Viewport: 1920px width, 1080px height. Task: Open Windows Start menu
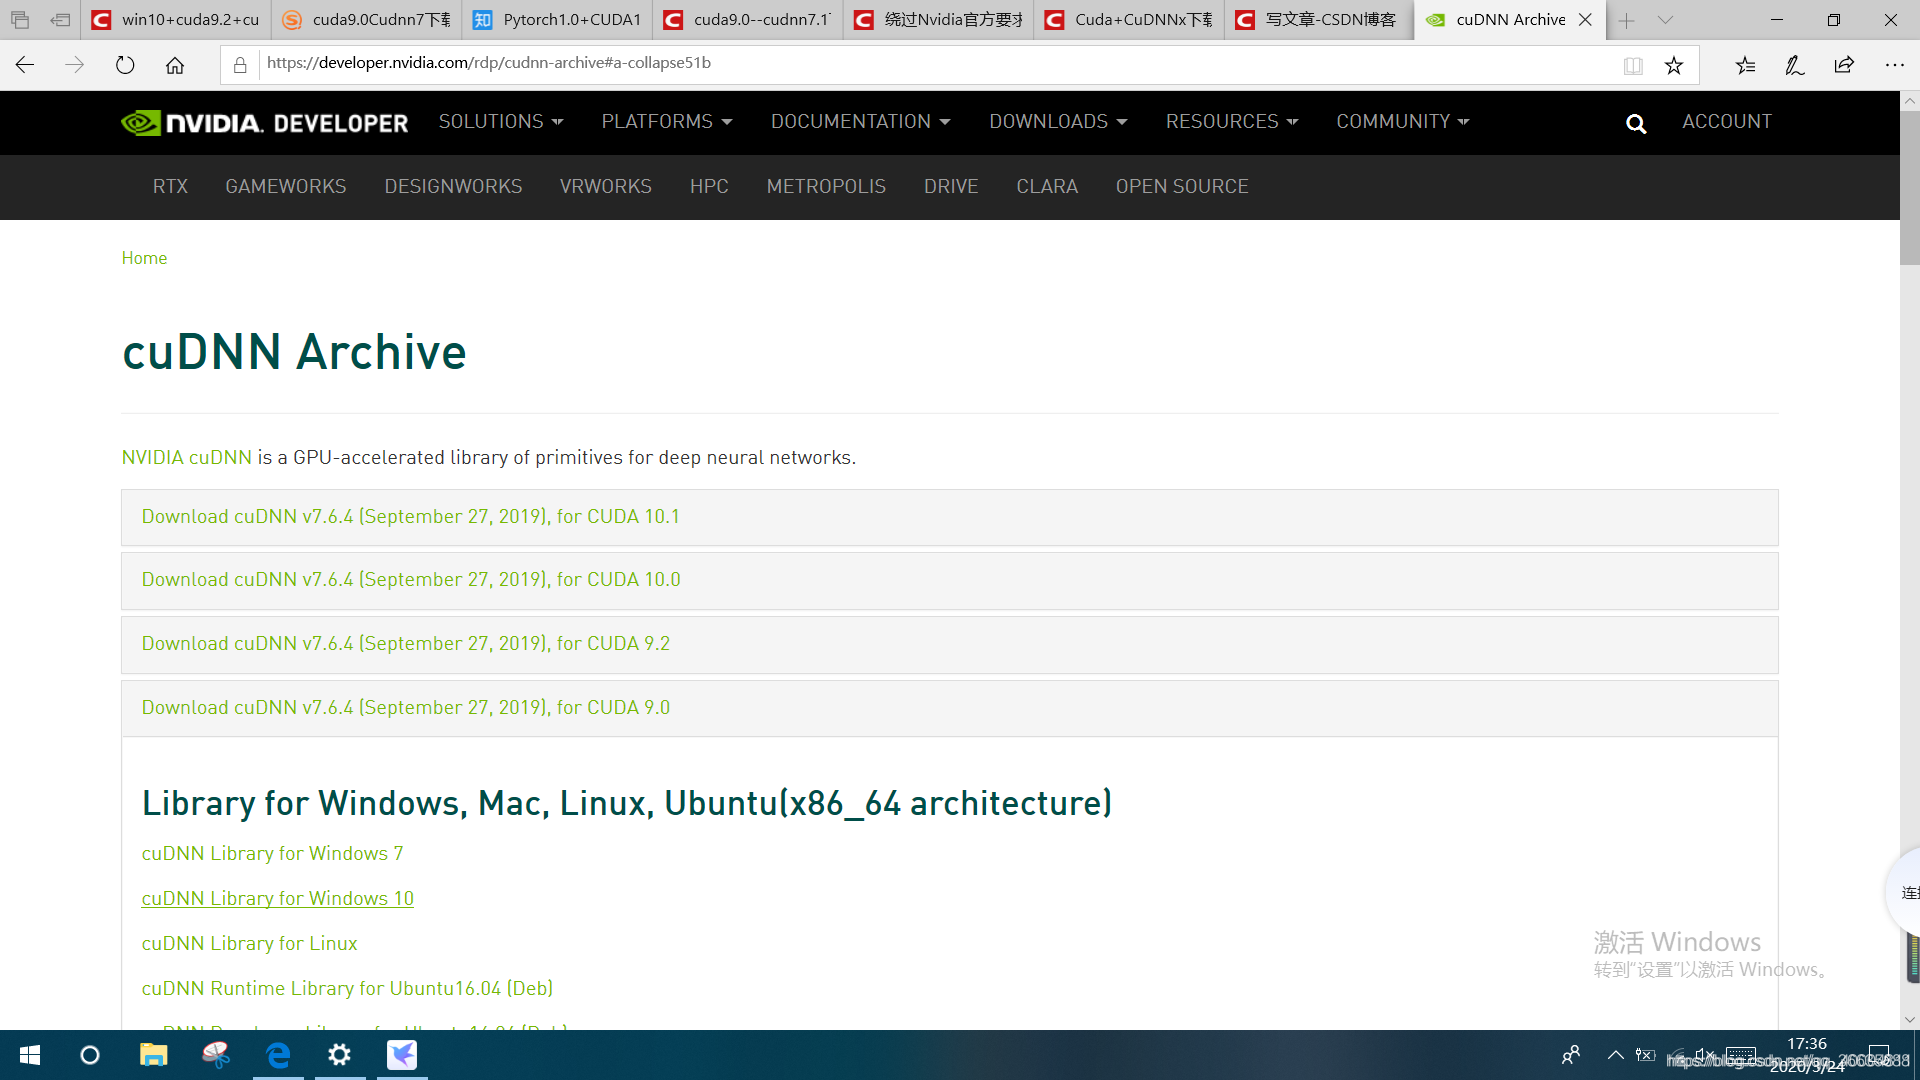[x=30, y=1055]
